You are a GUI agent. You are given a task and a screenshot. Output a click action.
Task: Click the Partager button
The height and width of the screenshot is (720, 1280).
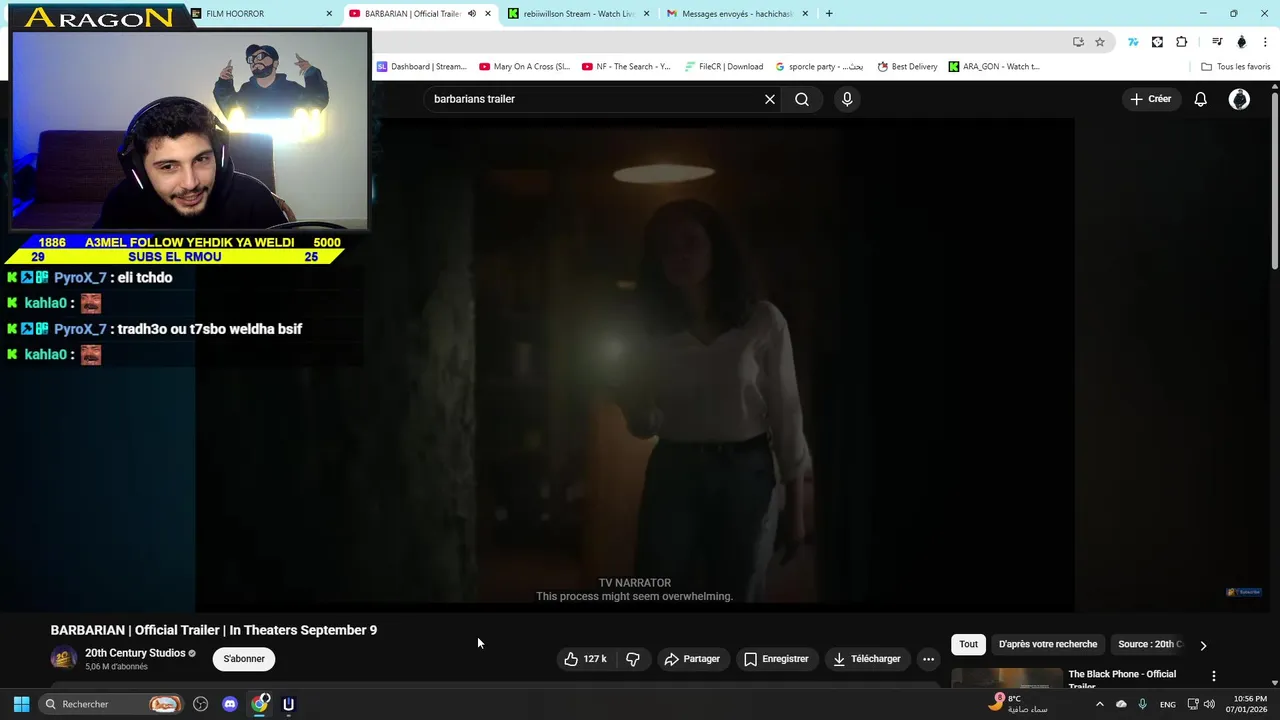pyautogui.click(x=692, y=659)
